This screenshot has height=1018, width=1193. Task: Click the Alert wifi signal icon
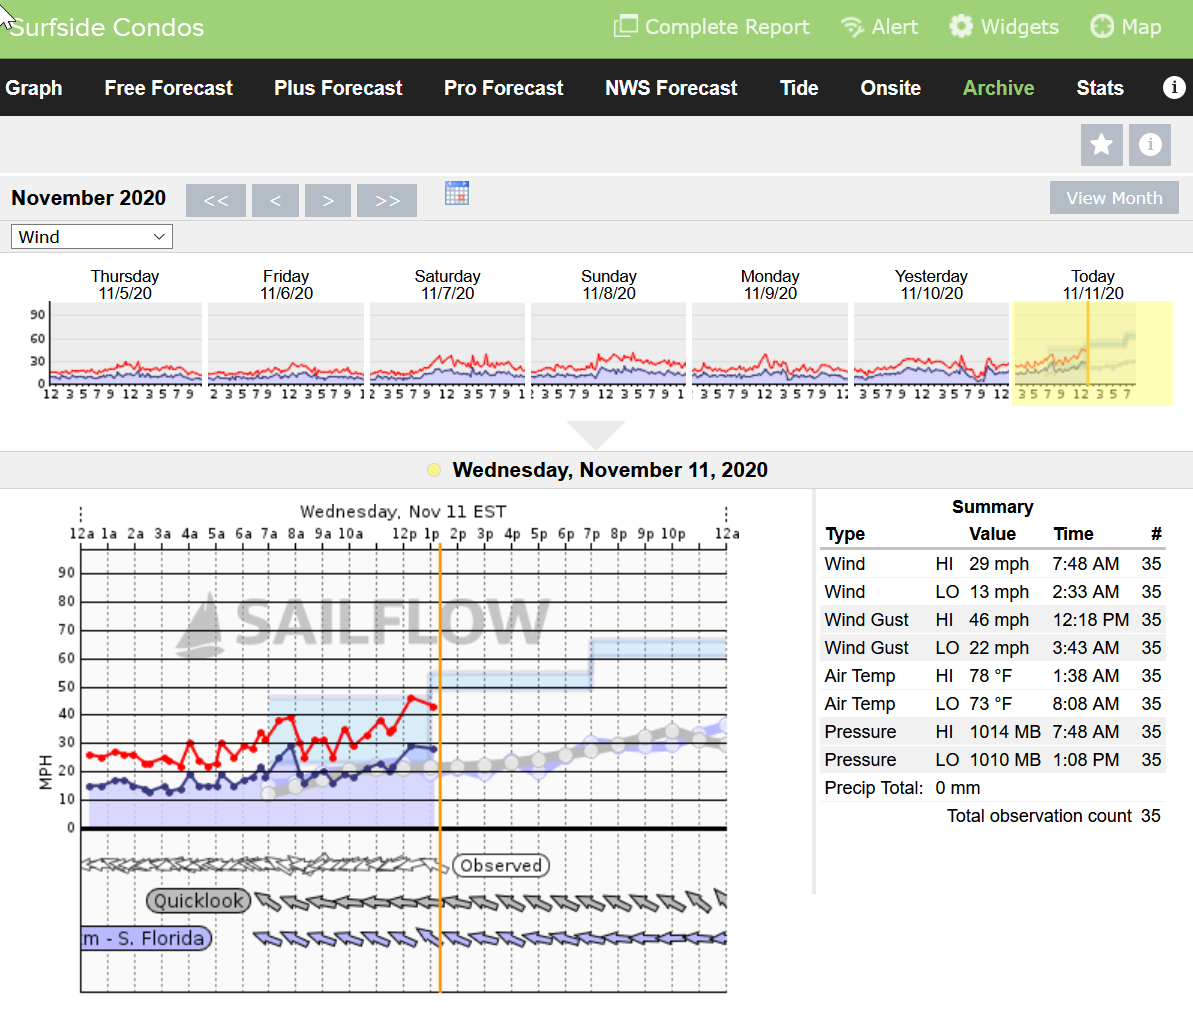pos(852,27)
